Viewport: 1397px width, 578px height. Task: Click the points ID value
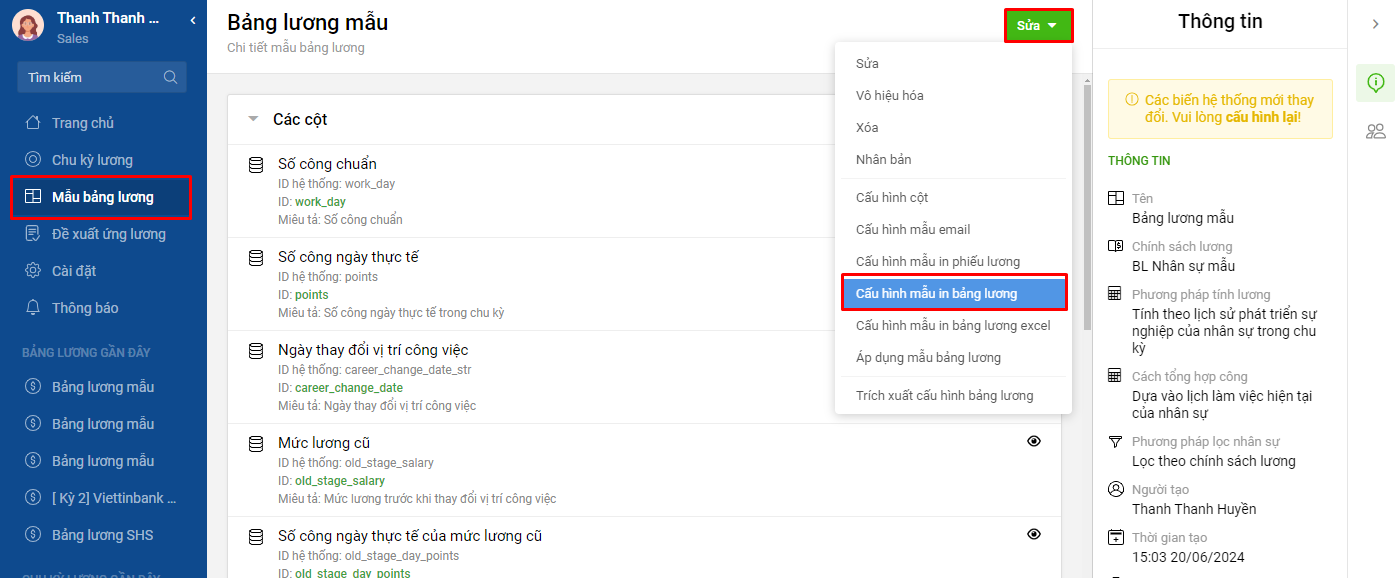[312, 295]
